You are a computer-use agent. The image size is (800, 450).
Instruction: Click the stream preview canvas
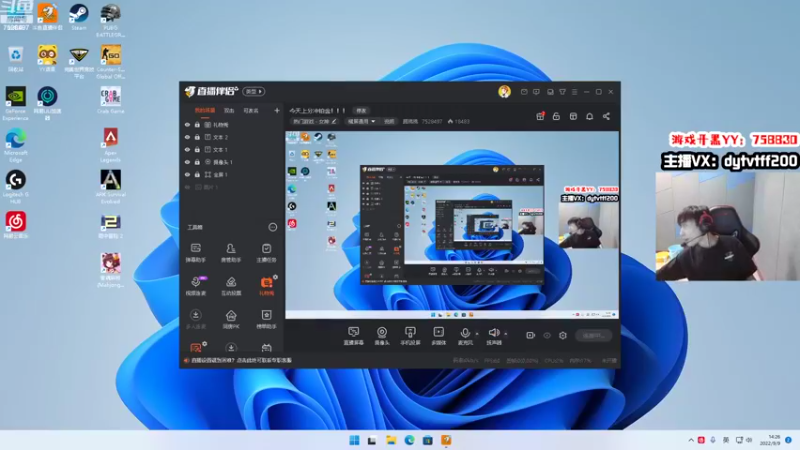452,225
